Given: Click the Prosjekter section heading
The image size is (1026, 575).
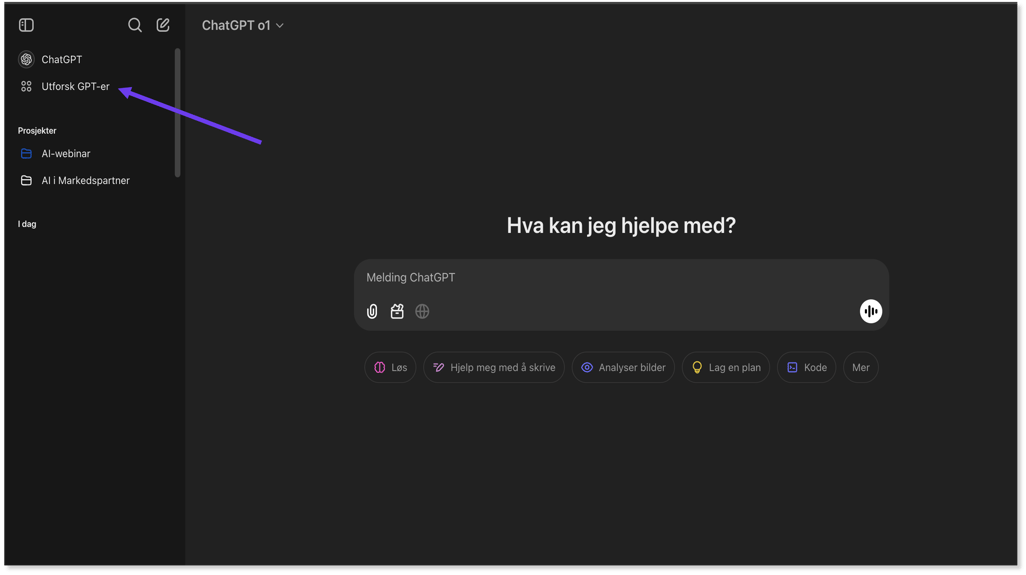Looking at the screenshot, I should 37,131.
